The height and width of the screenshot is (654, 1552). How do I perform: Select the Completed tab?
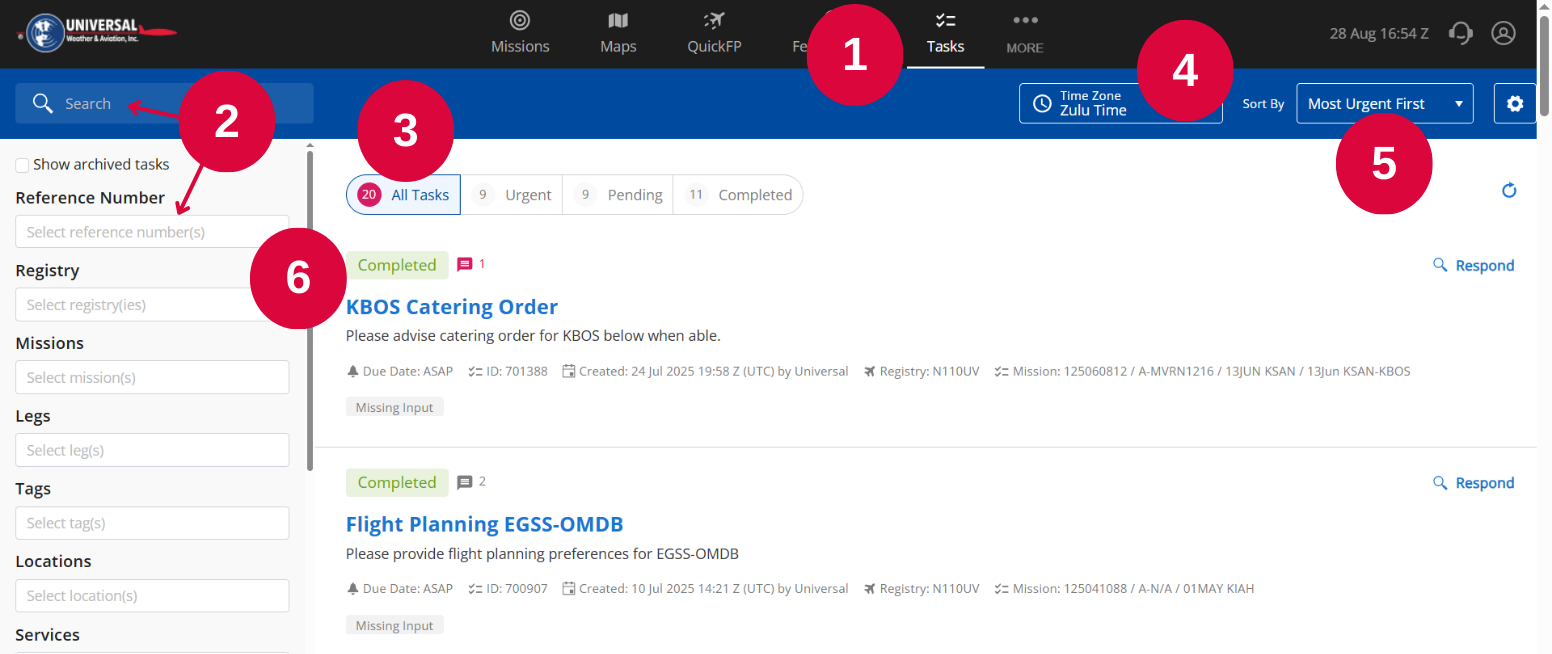pyautogui.click(x=738, y=195)
